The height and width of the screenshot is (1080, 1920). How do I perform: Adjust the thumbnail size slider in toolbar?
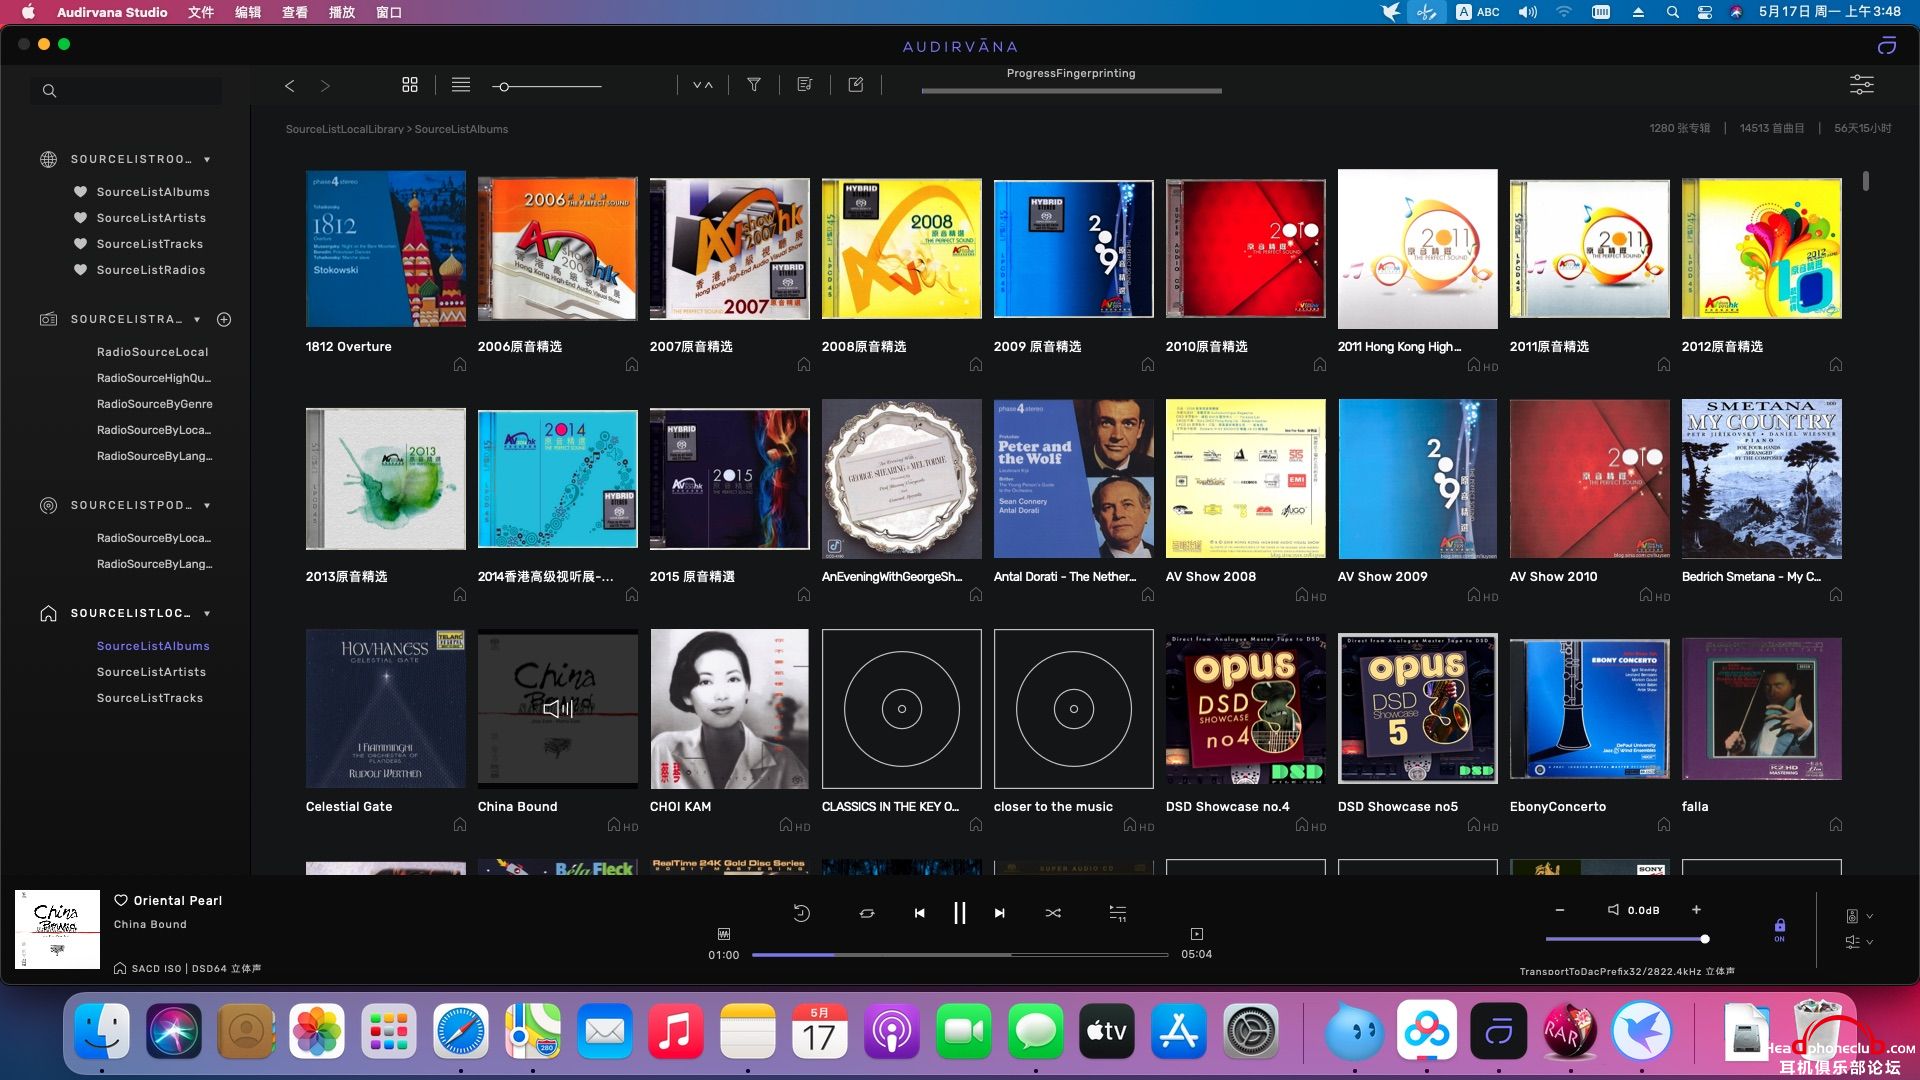(x=547, y=87)
